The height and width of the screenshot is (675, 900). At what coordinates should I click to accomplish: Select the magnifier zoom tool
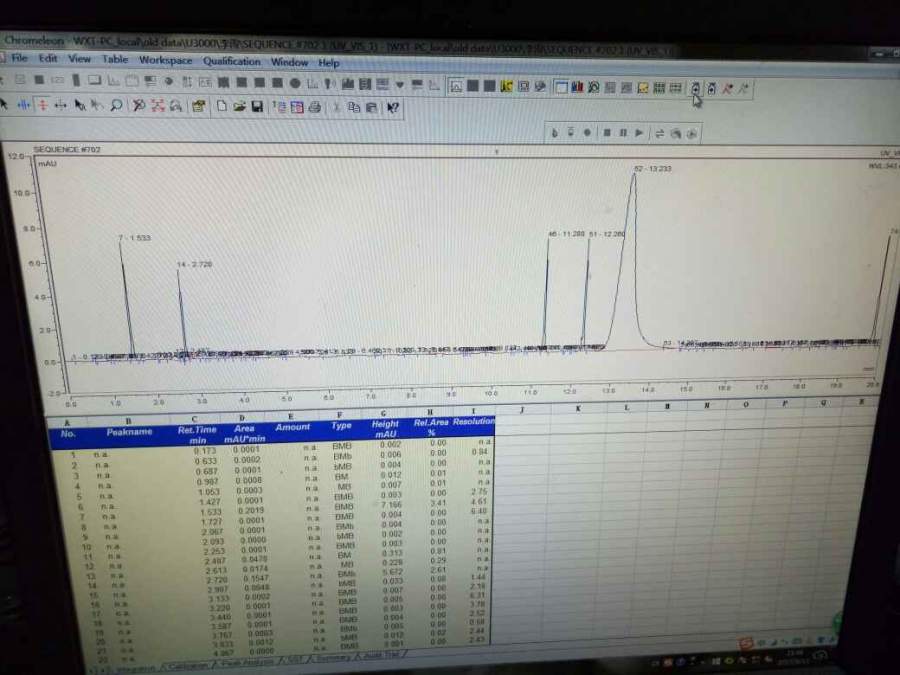click(117, 106)
